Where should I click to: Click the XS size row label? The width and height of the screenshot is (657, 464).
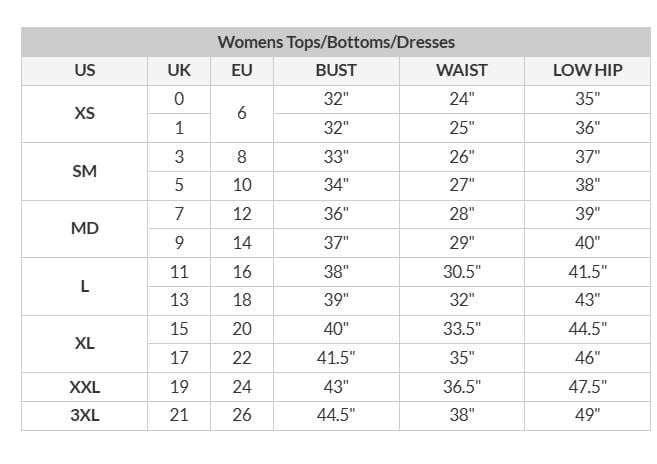pyautogui.click(x=85, y=113)
